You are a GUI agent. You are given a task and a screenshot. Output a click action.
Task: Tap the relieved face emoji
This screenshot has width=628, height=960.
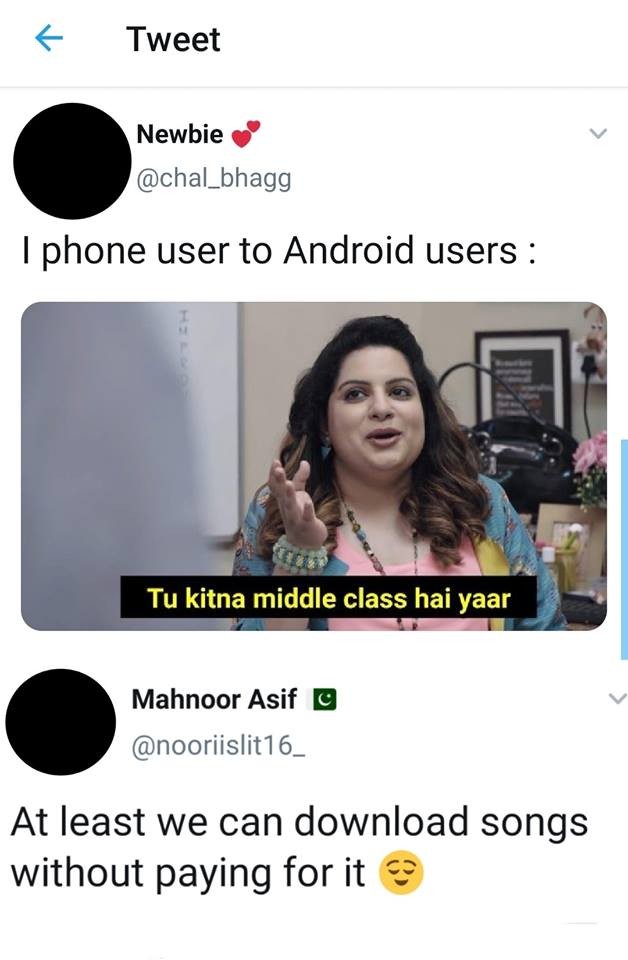coord(402,874)
